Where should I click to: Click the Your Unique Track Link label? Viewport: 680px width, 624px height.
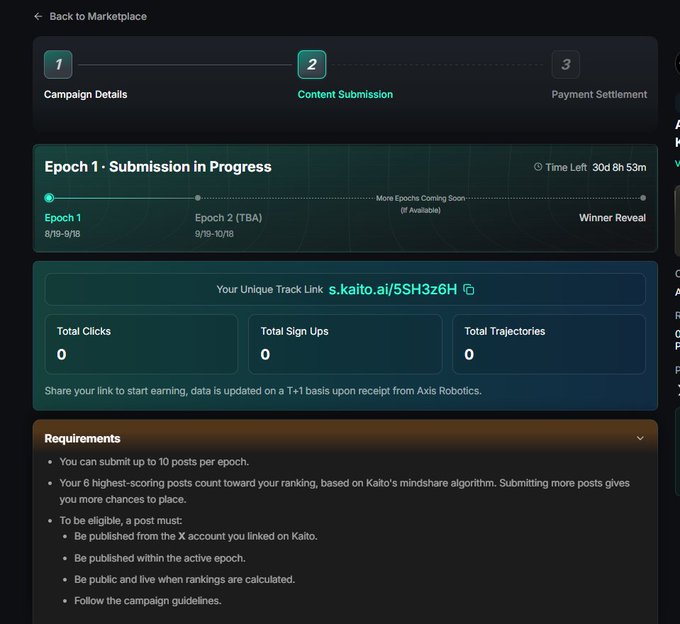[x=270, y=289]
